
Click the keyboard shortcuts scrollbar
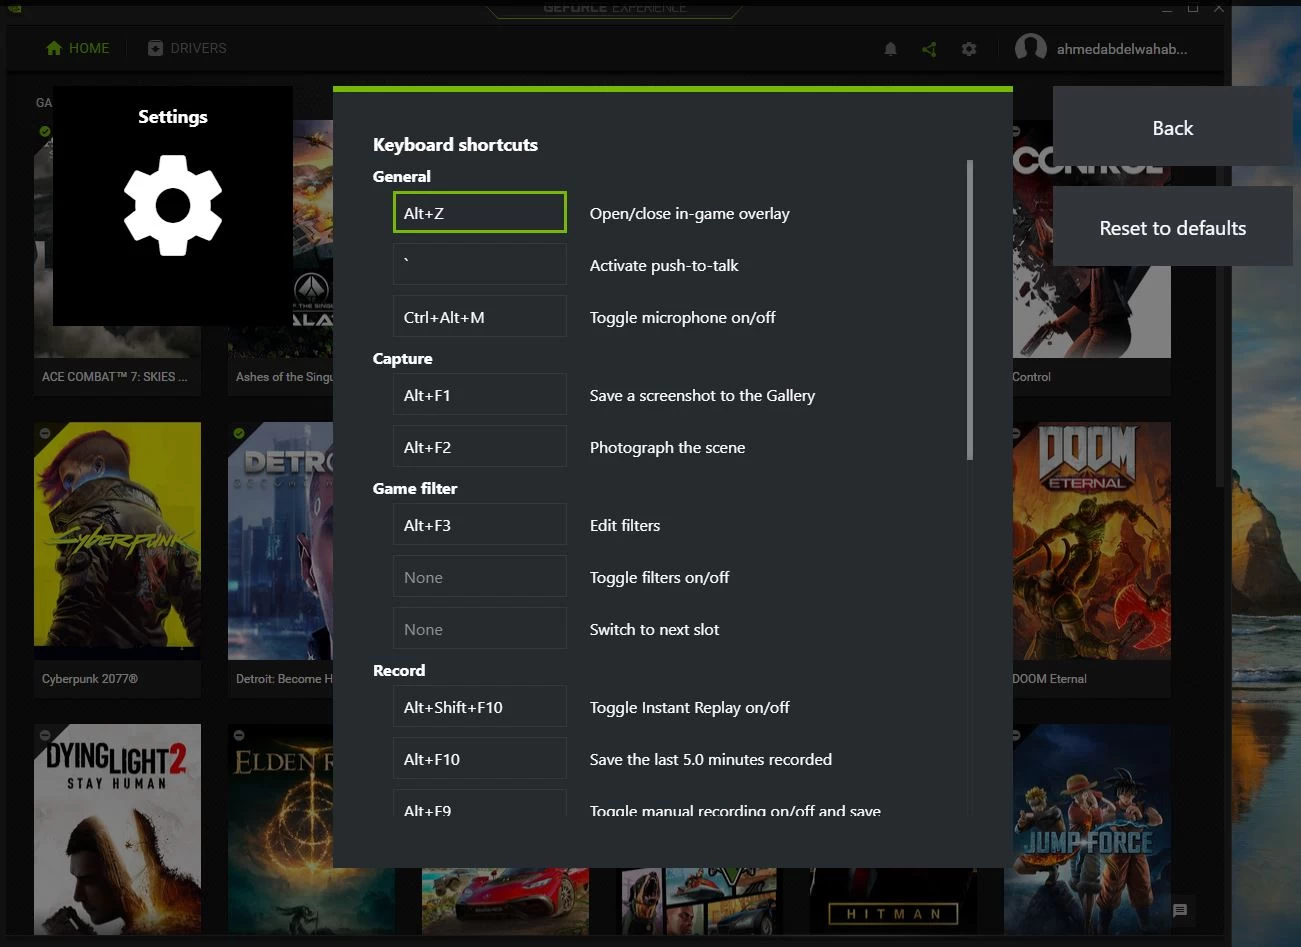(970, 310)
